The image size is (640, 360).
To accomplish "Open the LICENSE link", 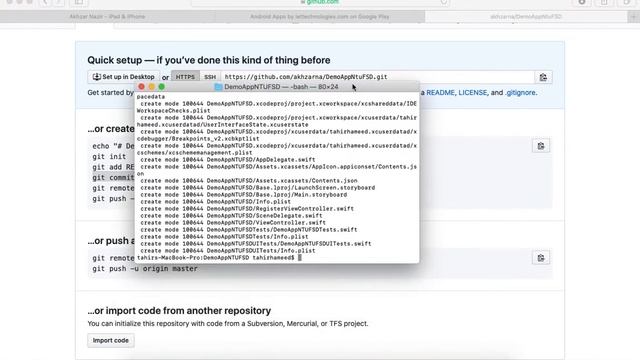I will 473,93.
